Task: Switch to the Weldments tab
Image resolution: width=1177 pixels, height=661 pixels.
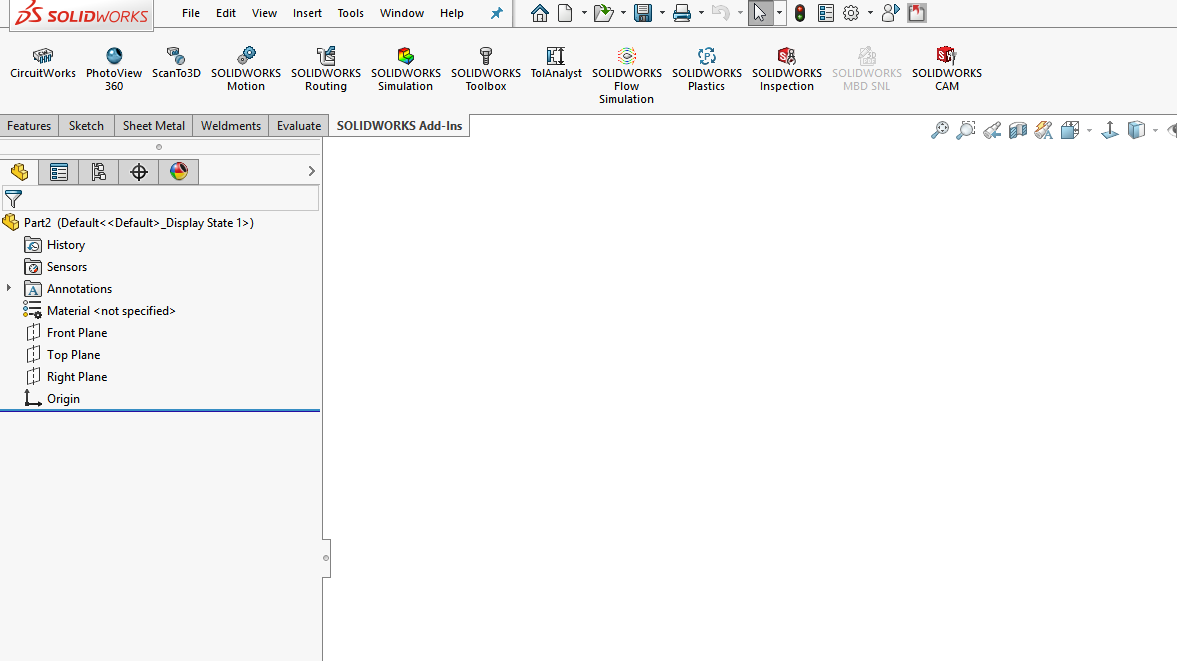Action: [231, 126]
